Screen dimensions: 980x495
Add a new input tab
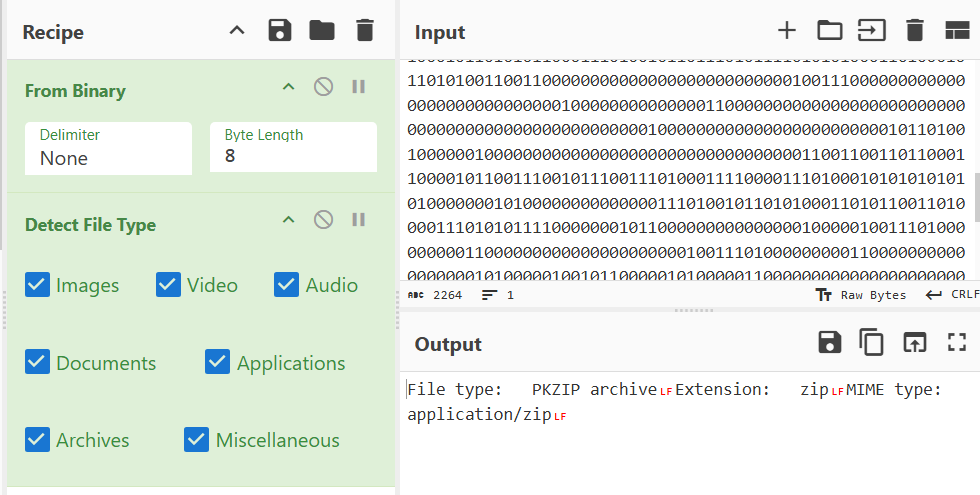click(x=787, y=31)
